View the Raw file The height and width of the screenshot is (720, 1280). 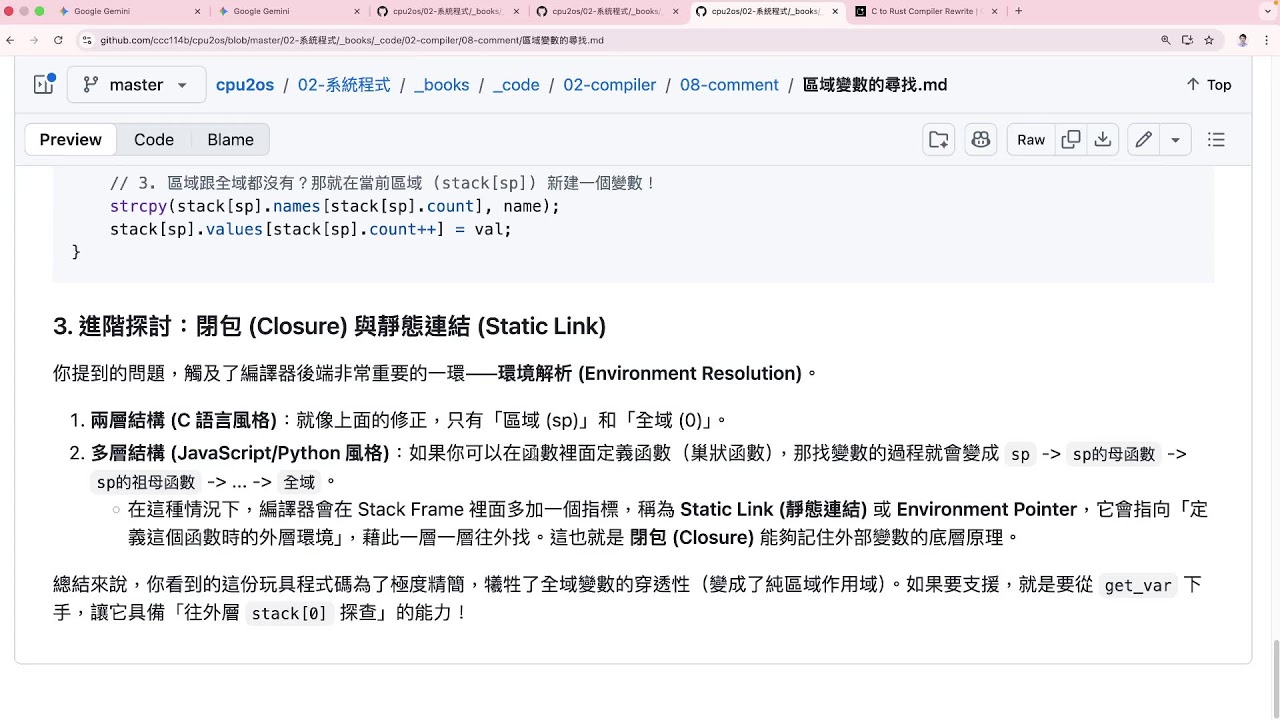[1031, 140]
